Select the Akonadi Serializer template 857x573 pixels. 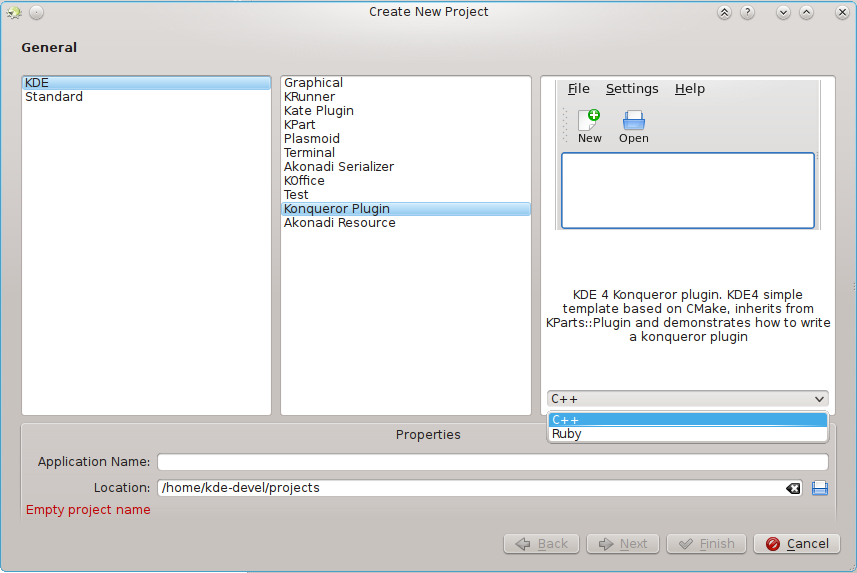click(x=406, y=167)
